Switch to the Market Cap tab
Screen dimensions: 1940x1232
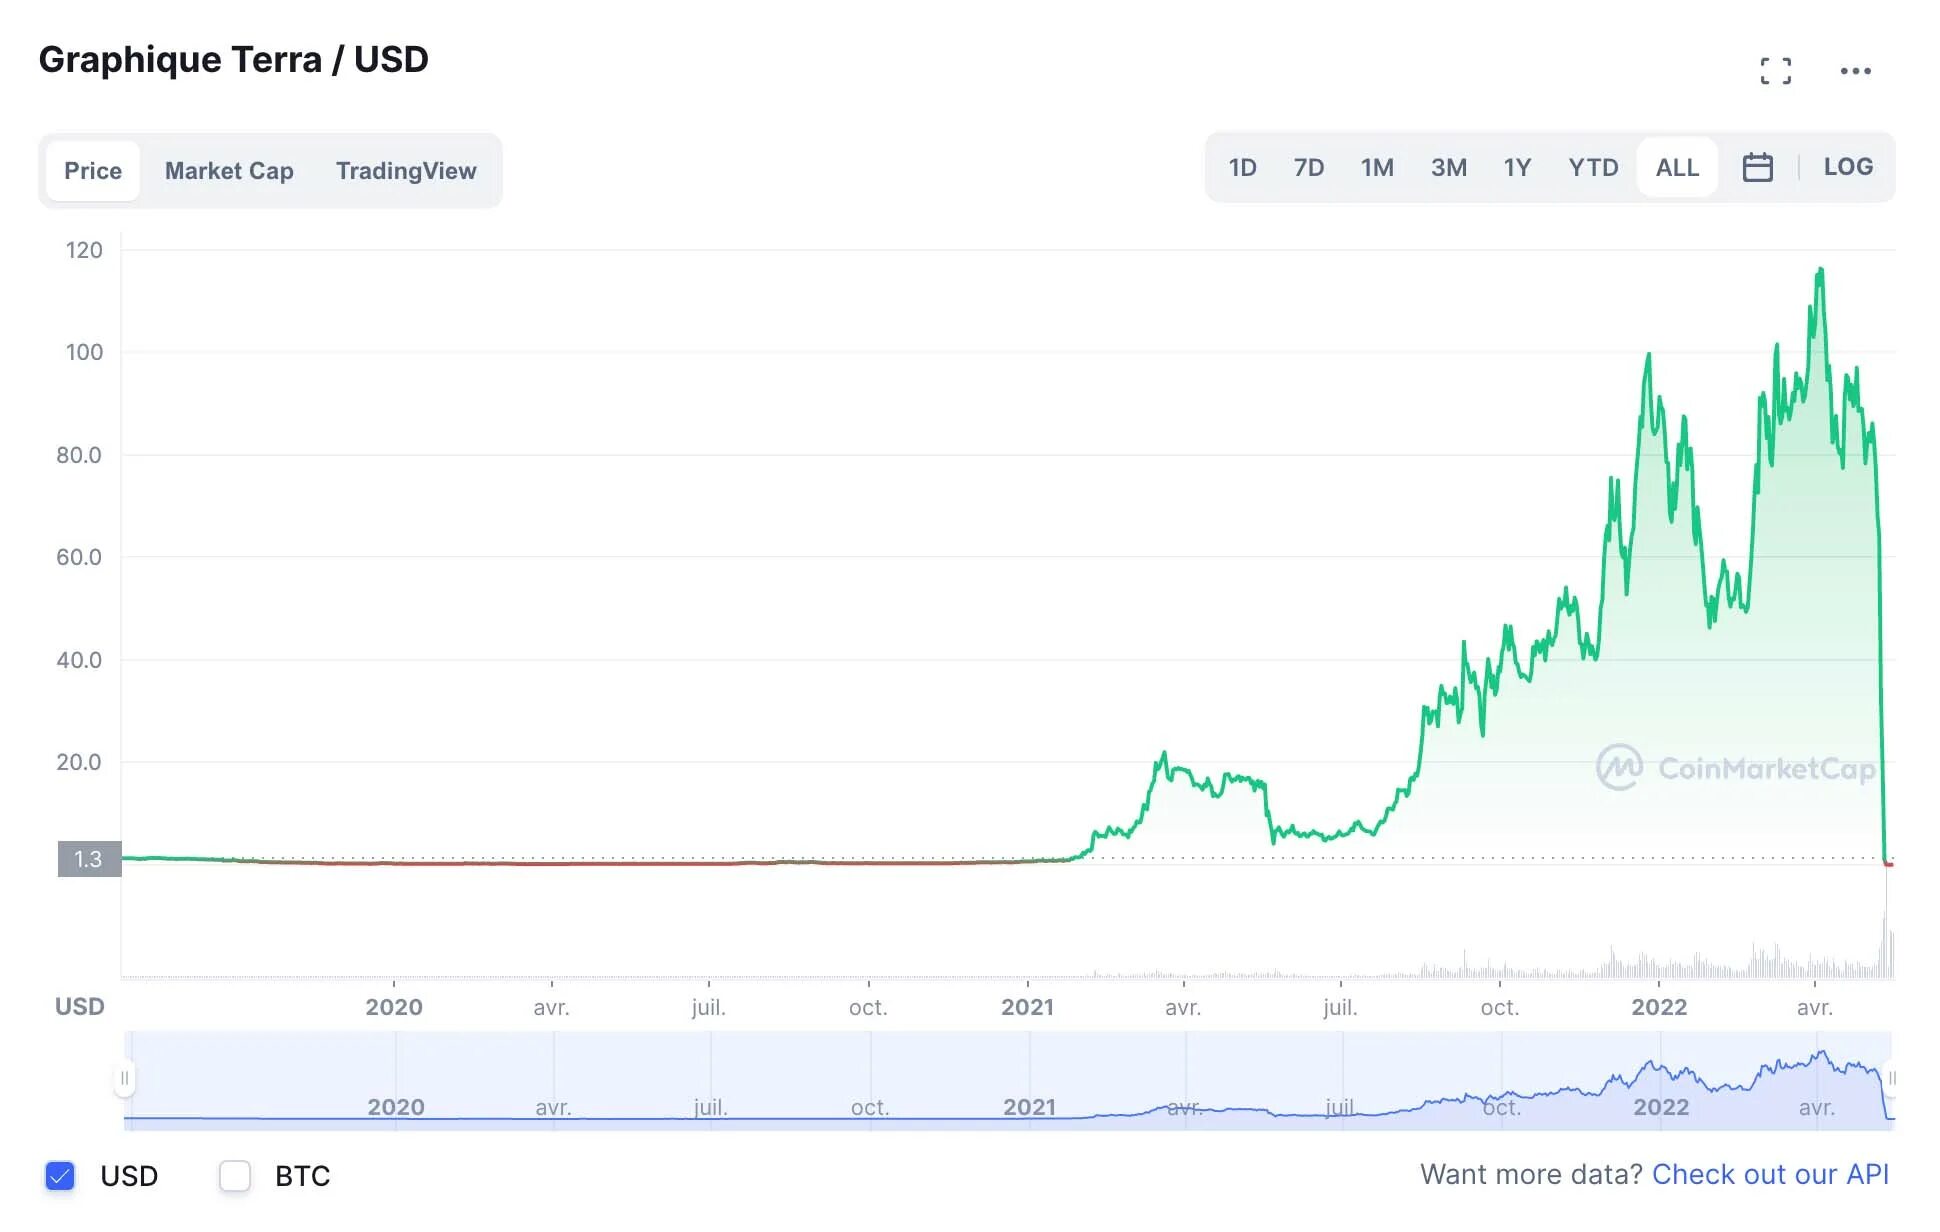pos(229,171)
